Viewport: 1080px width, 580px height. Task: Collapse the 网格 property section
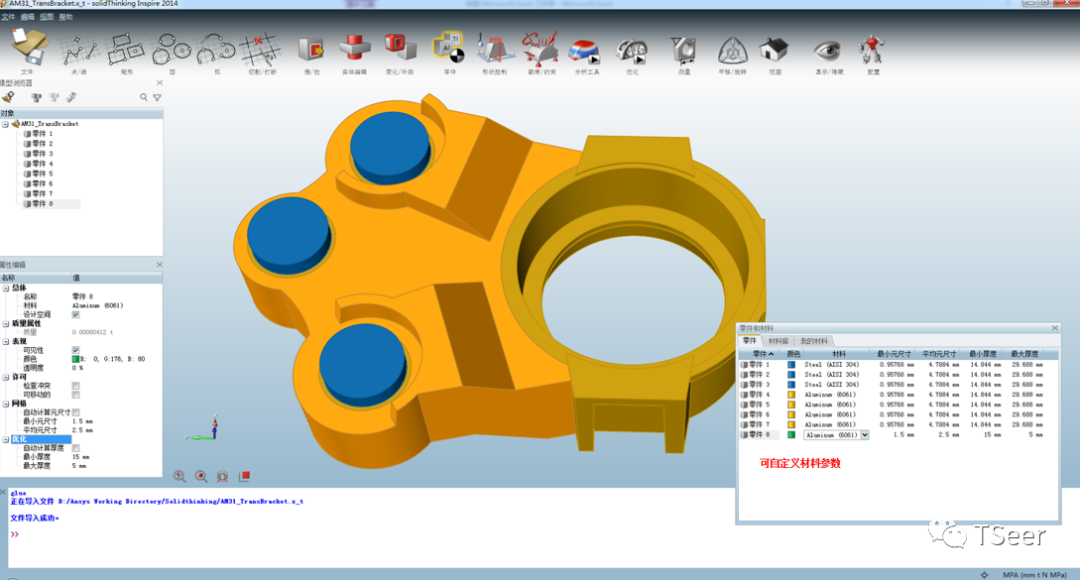point(6,403)
